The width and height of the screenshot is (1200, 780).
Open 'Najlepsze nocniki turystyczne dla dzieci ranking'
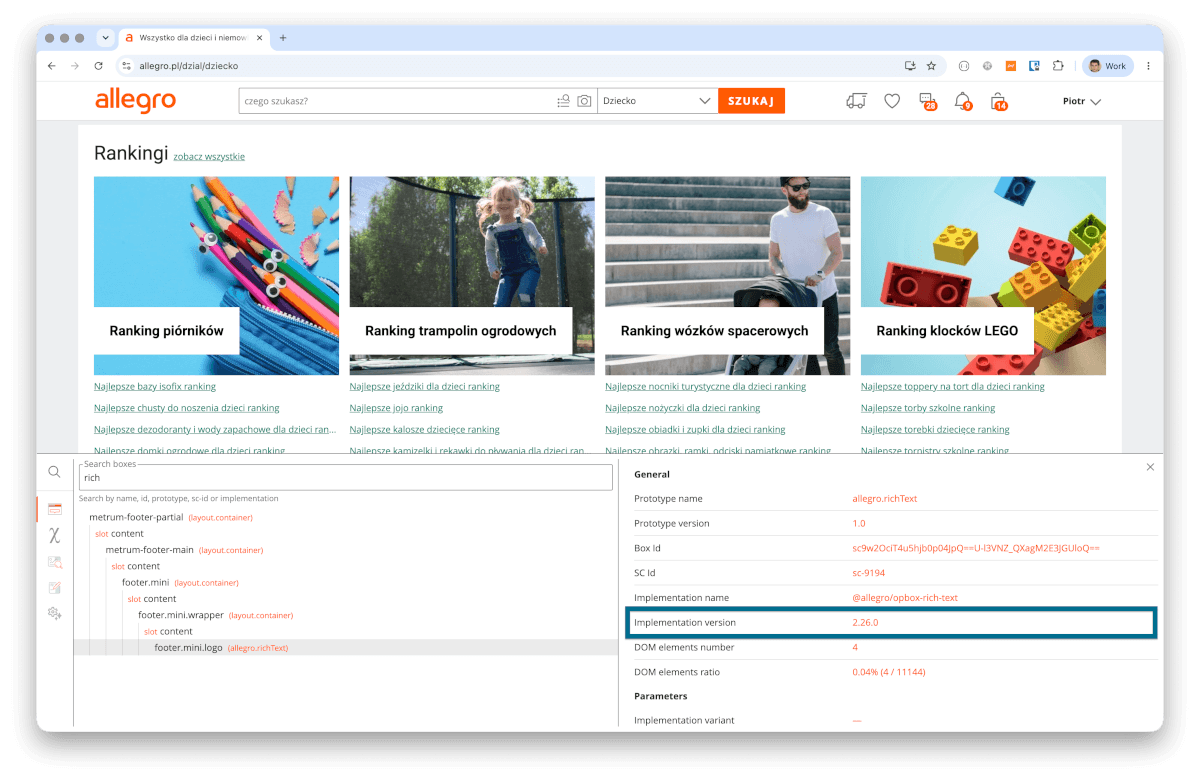705,386
